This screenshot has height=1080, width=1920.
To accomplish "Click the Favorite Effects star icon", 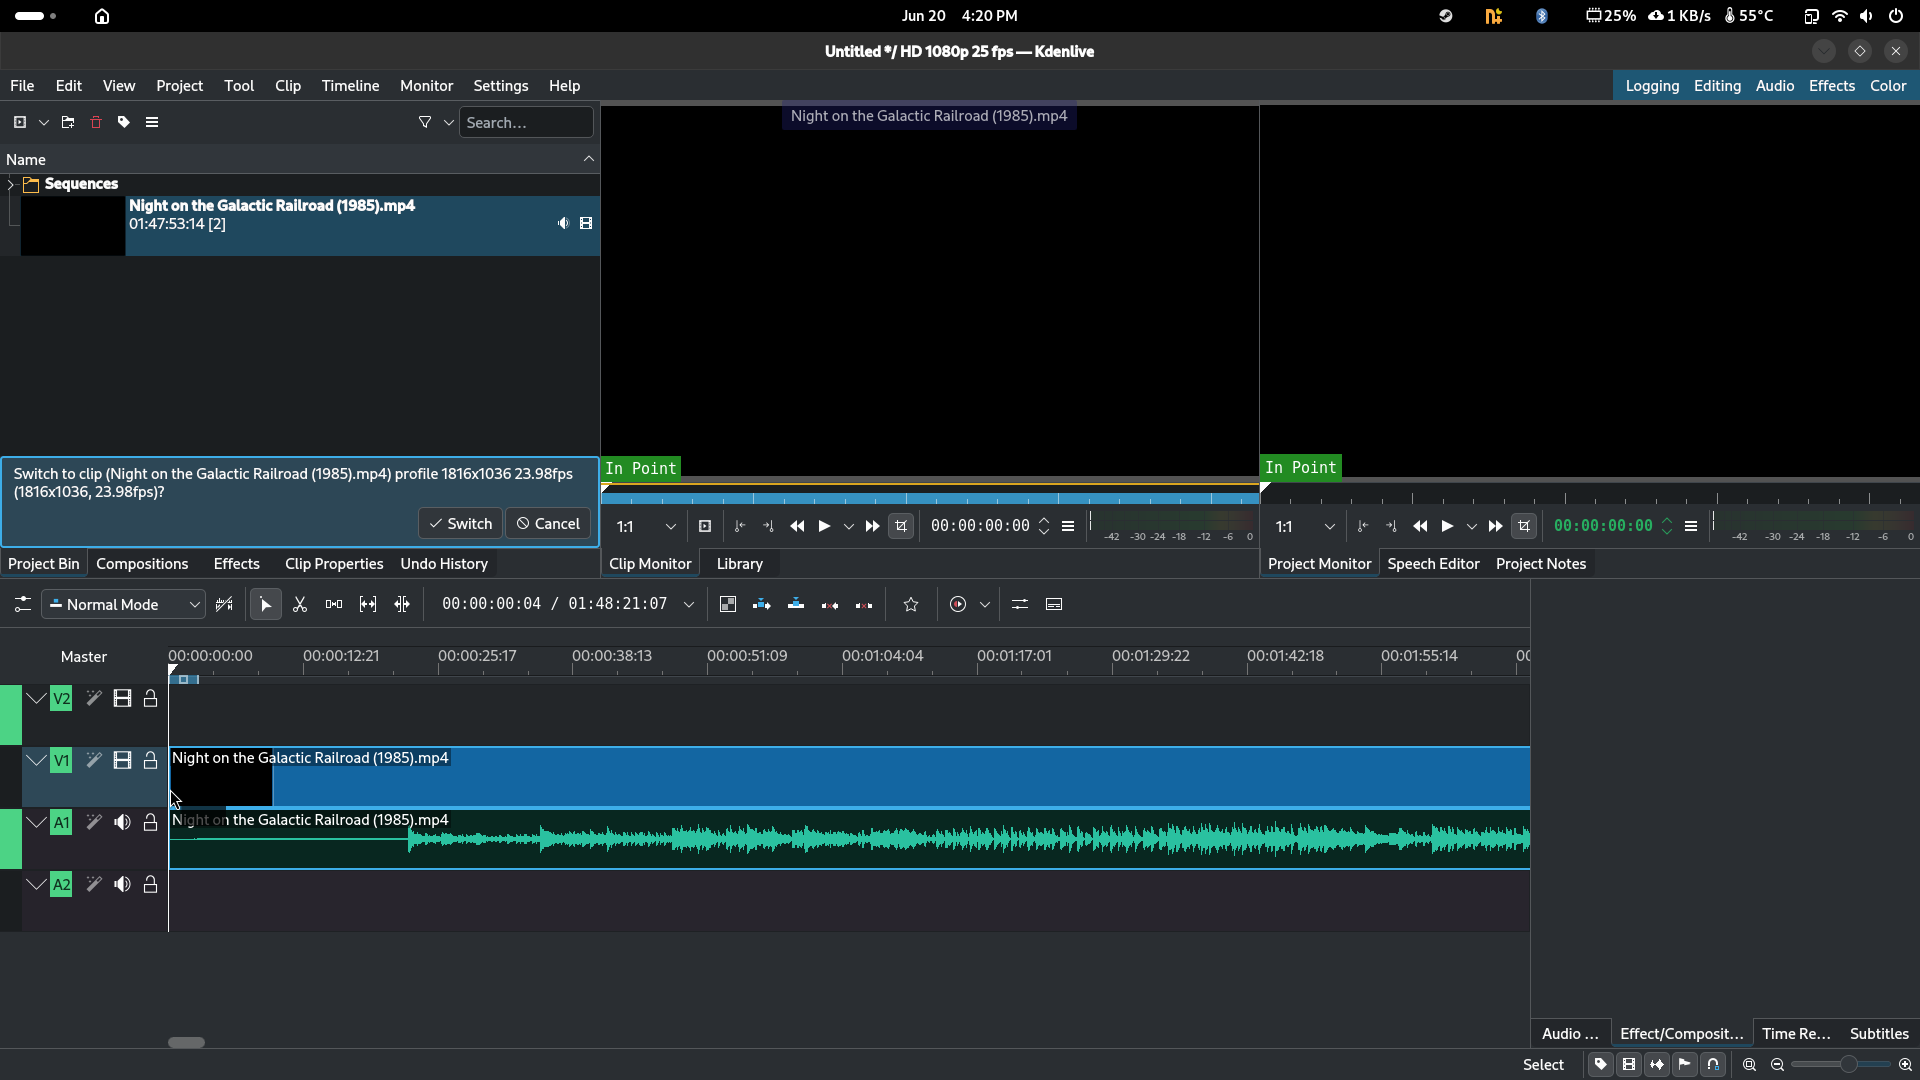I will point(911,605).
